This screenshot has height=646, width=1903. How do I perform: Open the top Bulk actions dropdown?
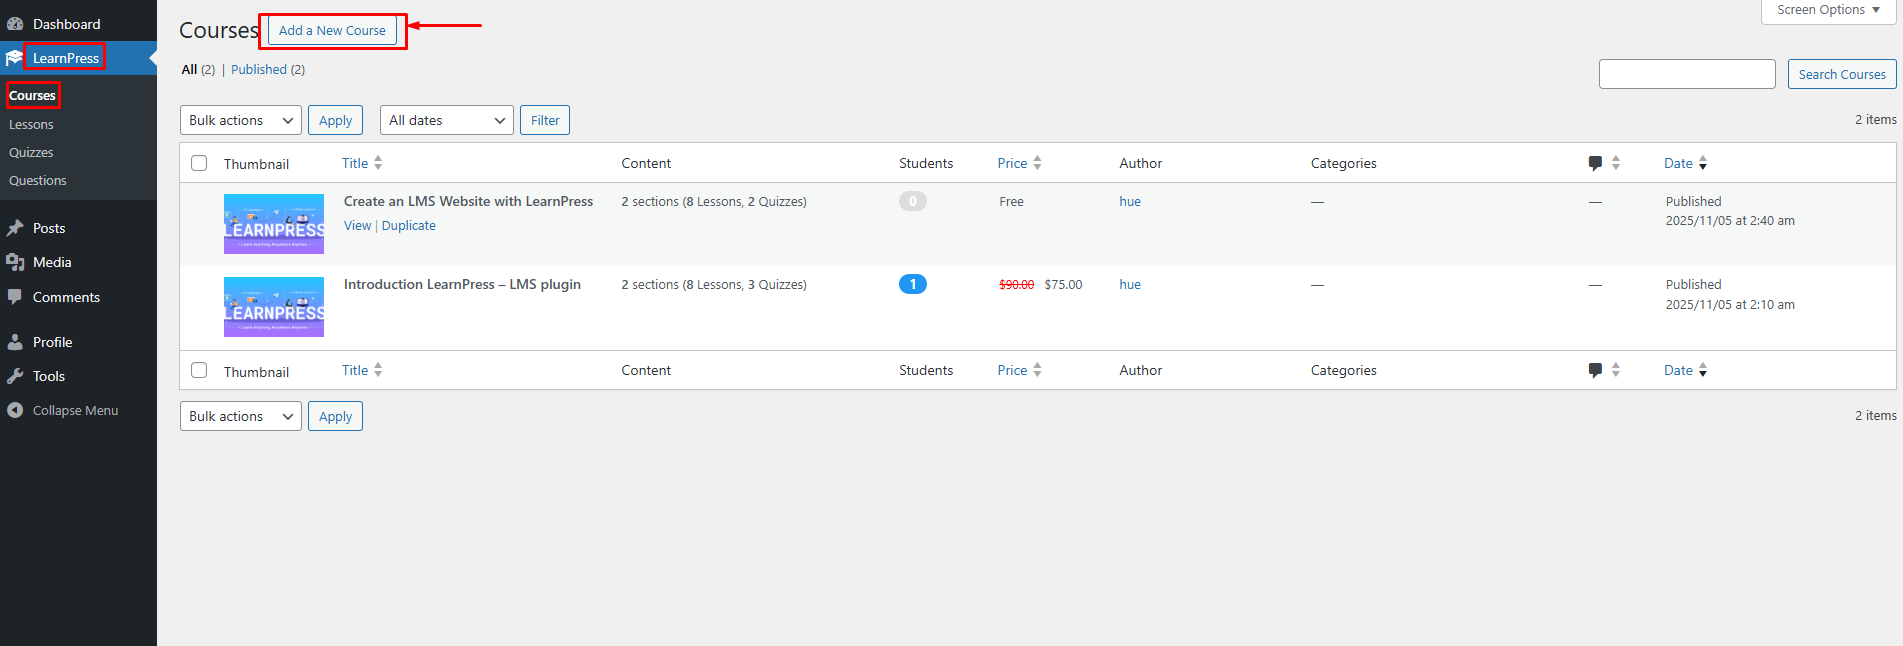pyautogui.click(x=240, y=120)
